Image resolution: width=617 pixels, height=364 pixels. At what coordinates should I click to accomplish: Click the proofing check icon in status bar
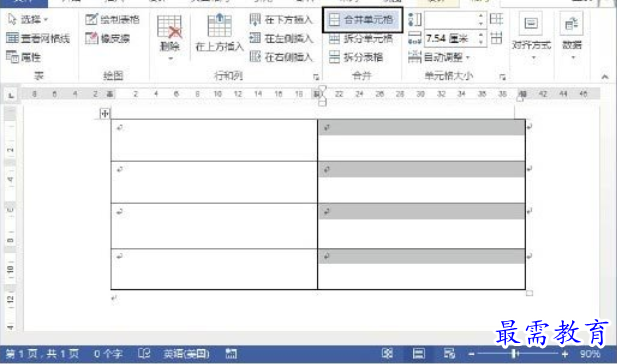coord(144,354)
